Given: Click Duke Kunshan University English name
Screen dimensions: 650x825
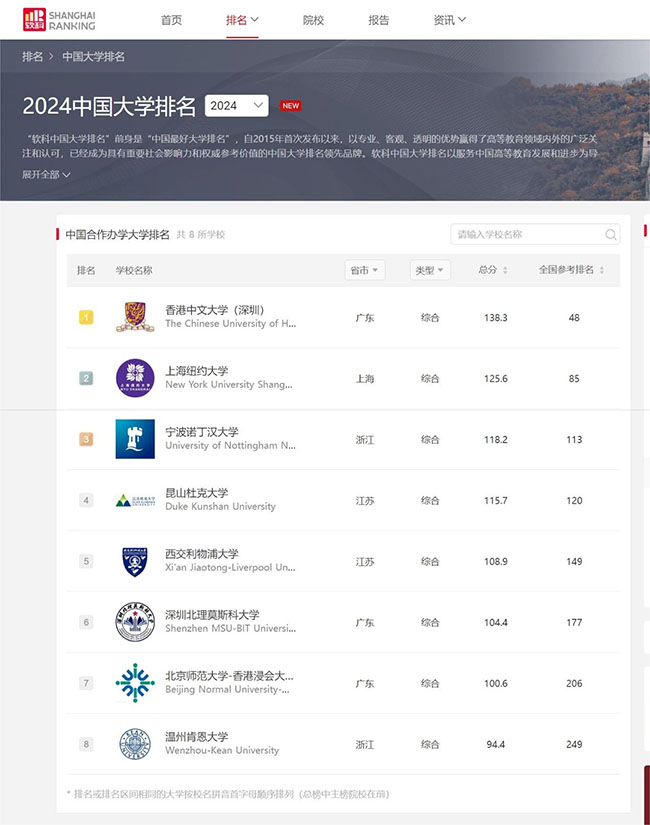Looking at the screenshot, I should [x=221, y=506].
